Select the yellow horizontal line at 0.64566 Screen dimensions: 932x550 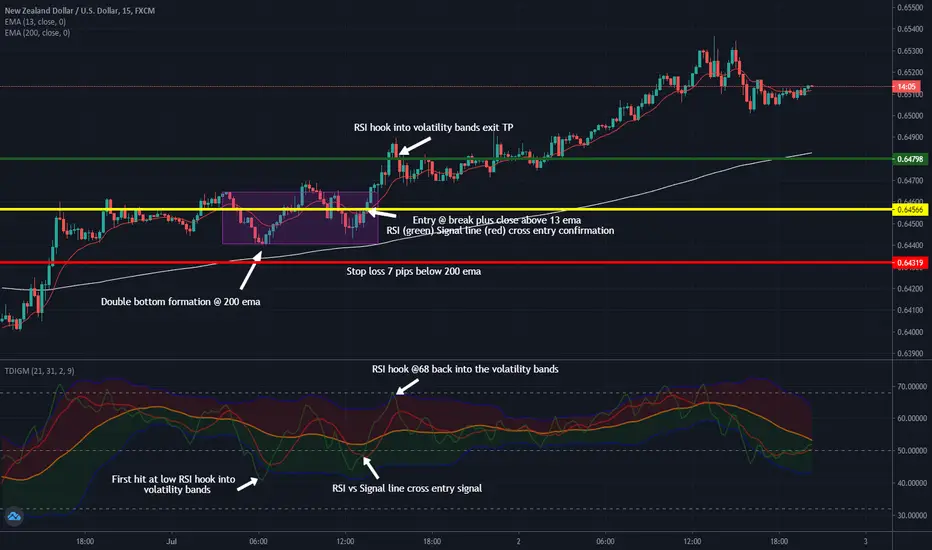click(x=446, y=209)
